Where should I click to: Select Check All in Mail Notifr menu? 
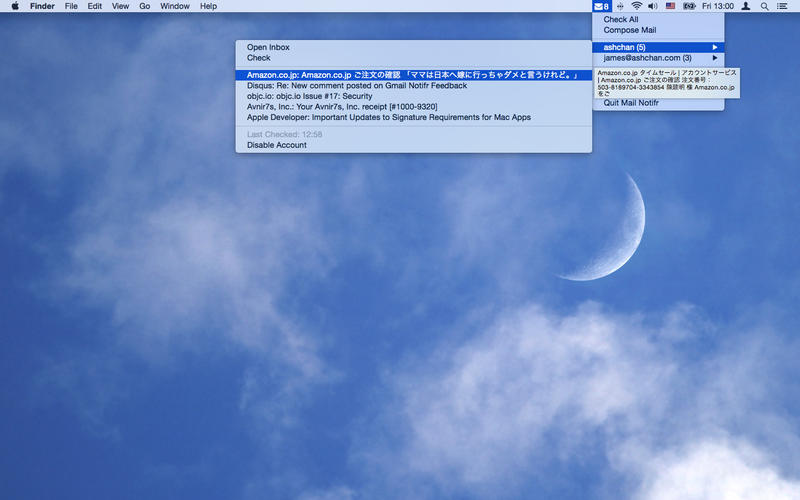point(620,19)
